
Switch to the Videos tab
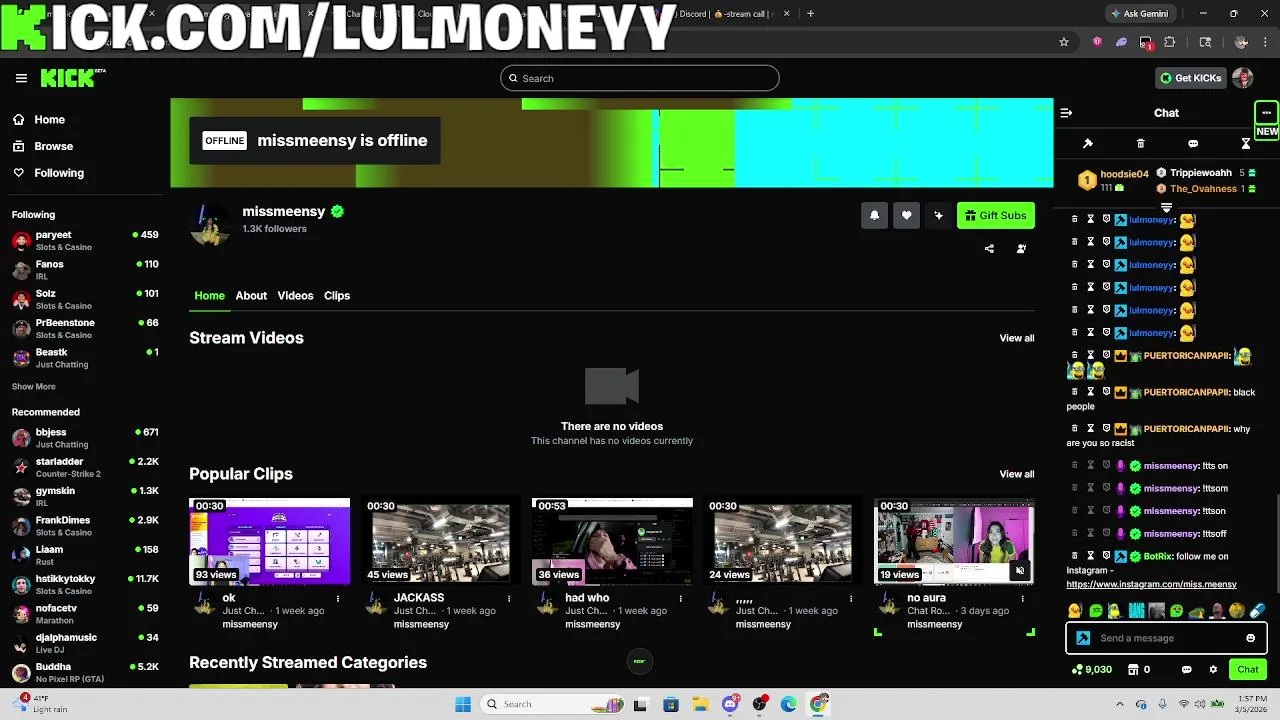[x=295, y=296]
